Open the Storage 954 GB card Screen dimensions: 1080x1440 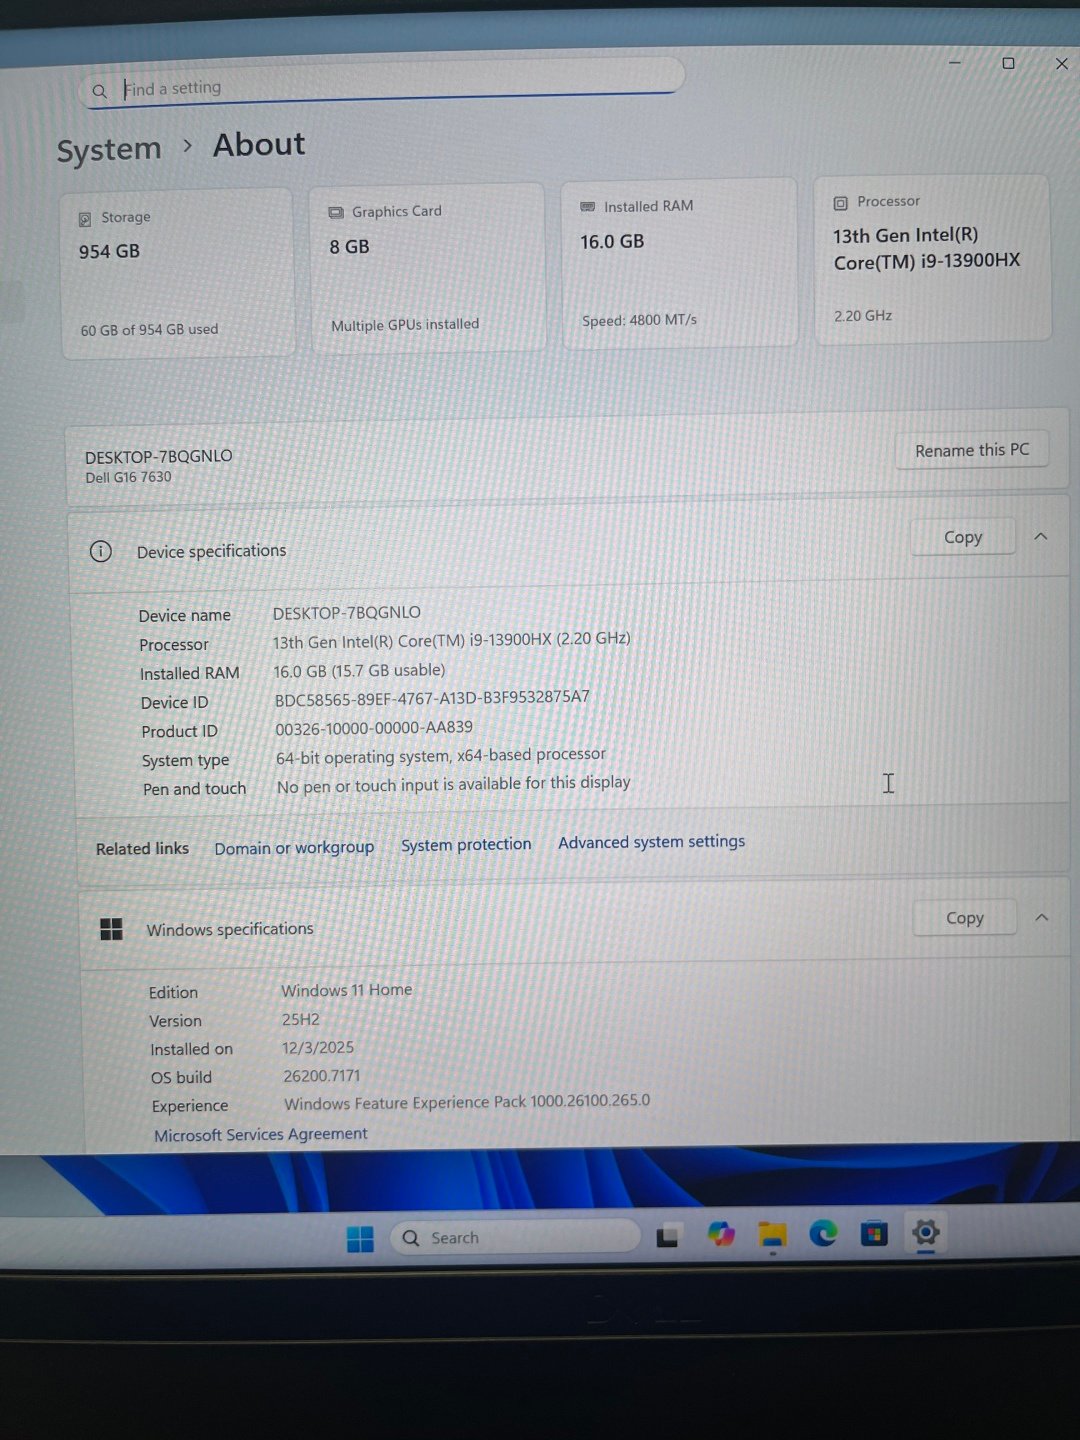[x=178, y=273]
